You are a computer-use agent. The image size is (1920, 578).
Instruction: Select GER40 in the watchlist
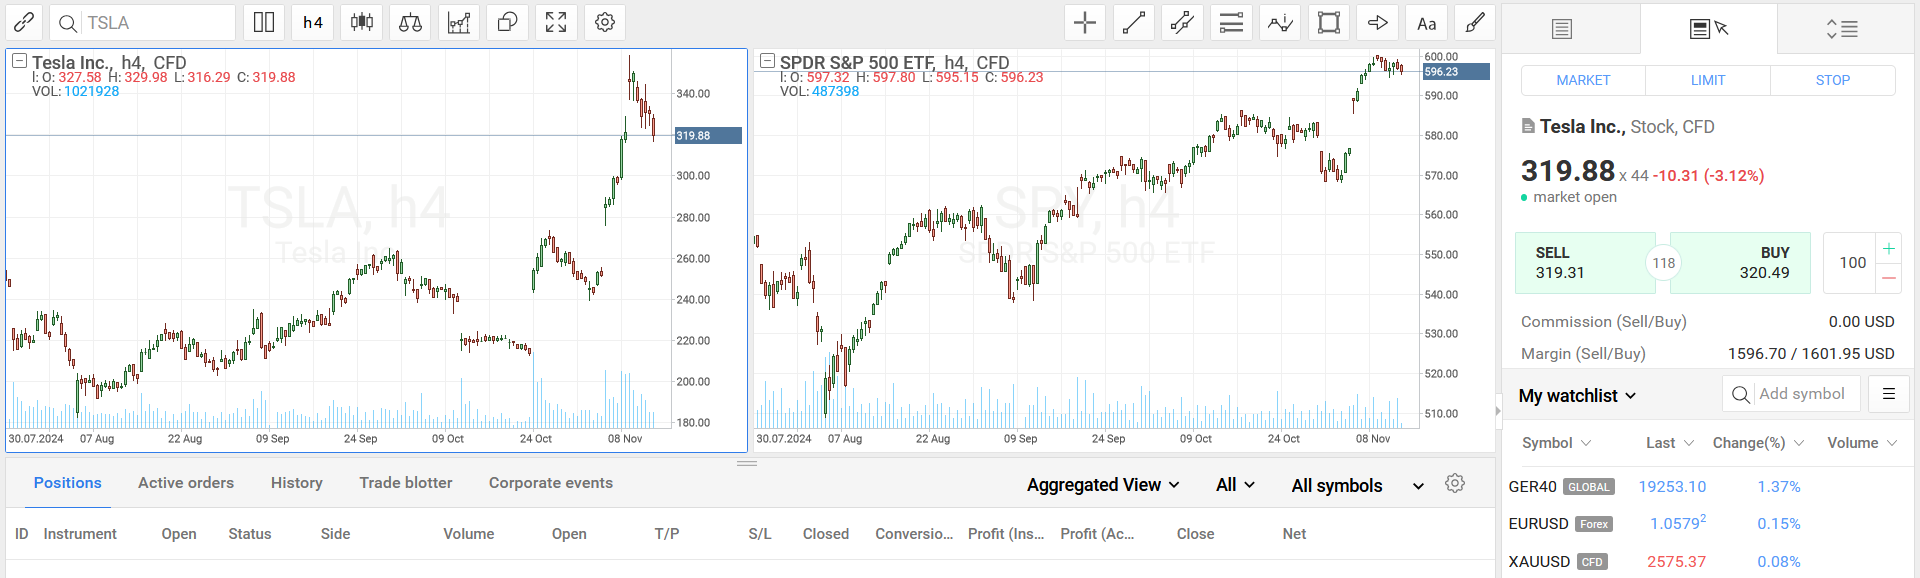pos(1708,487)
